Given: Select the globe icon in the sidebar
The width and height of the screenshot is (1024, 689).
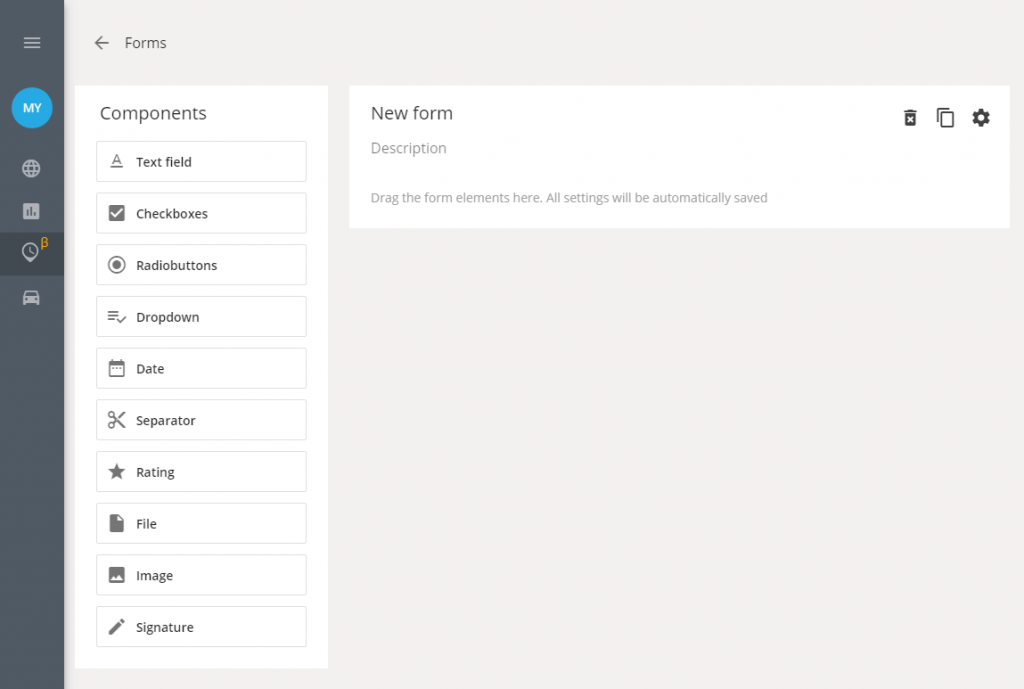Looking at the screenshot, I should (x=31, y=168).
